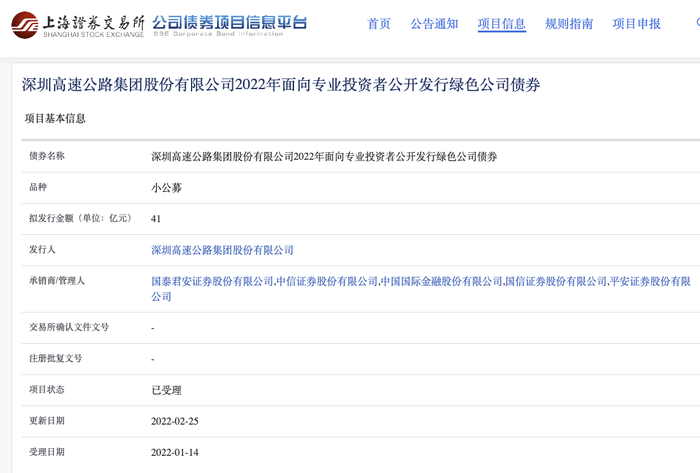This screenshot has width=700, height=473.
Task: Click the 项目状态 row label
Action: pyautogui.click(x=47, y=390)
